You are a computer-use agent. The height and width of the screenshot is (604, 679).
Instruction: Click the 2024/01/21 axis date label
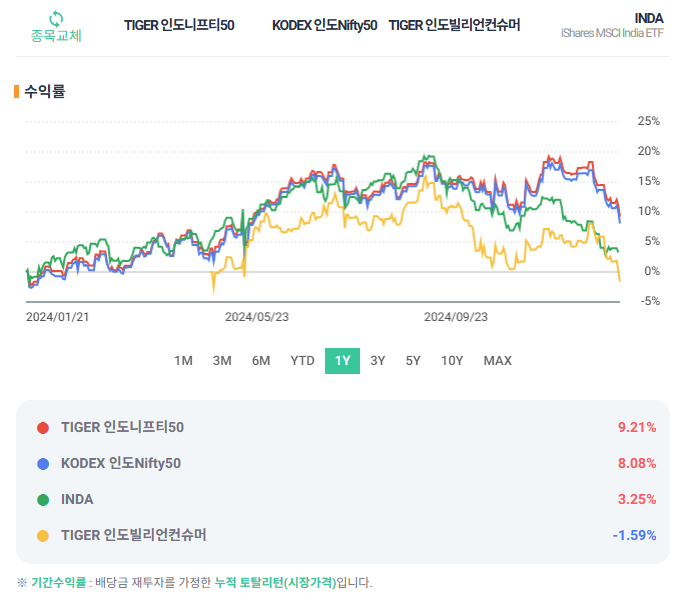[x=58, y=317]
